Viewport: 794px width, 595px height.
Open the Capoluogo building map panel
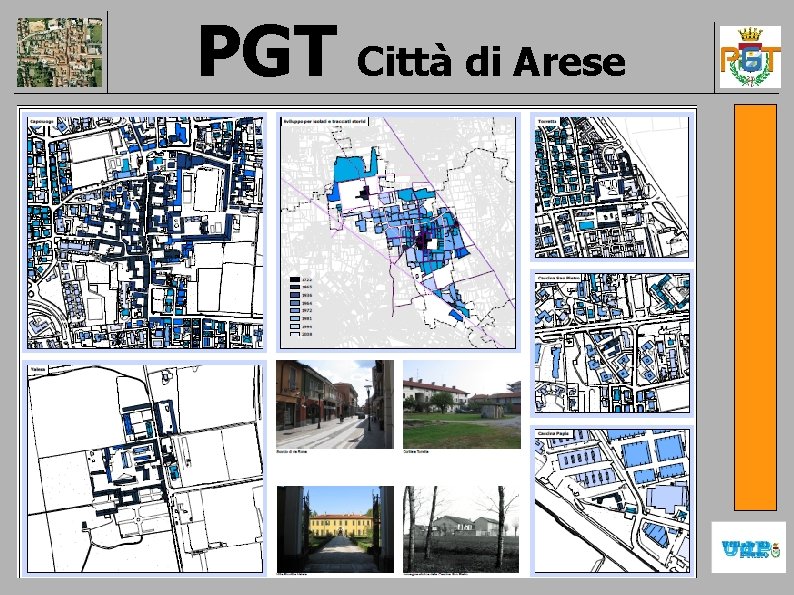pos(145,233)
